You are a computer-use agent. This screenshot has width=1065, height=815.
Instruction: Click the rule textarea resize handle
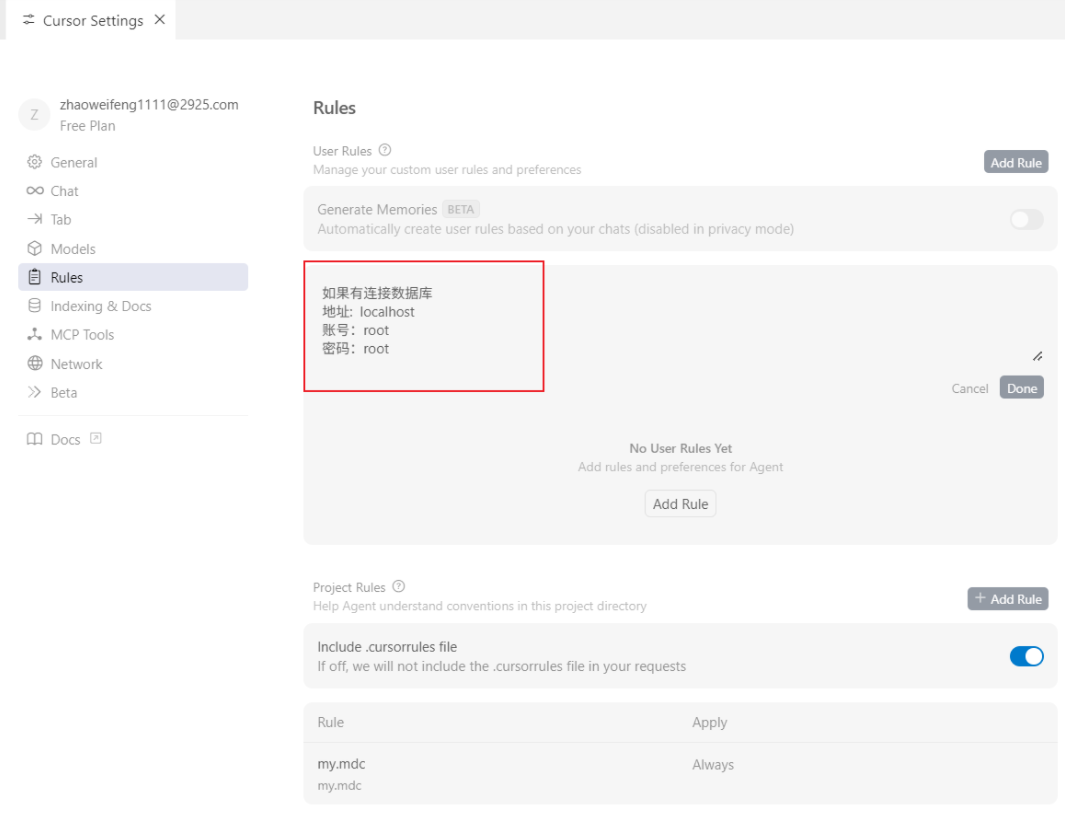click(x=1037, y=356)
